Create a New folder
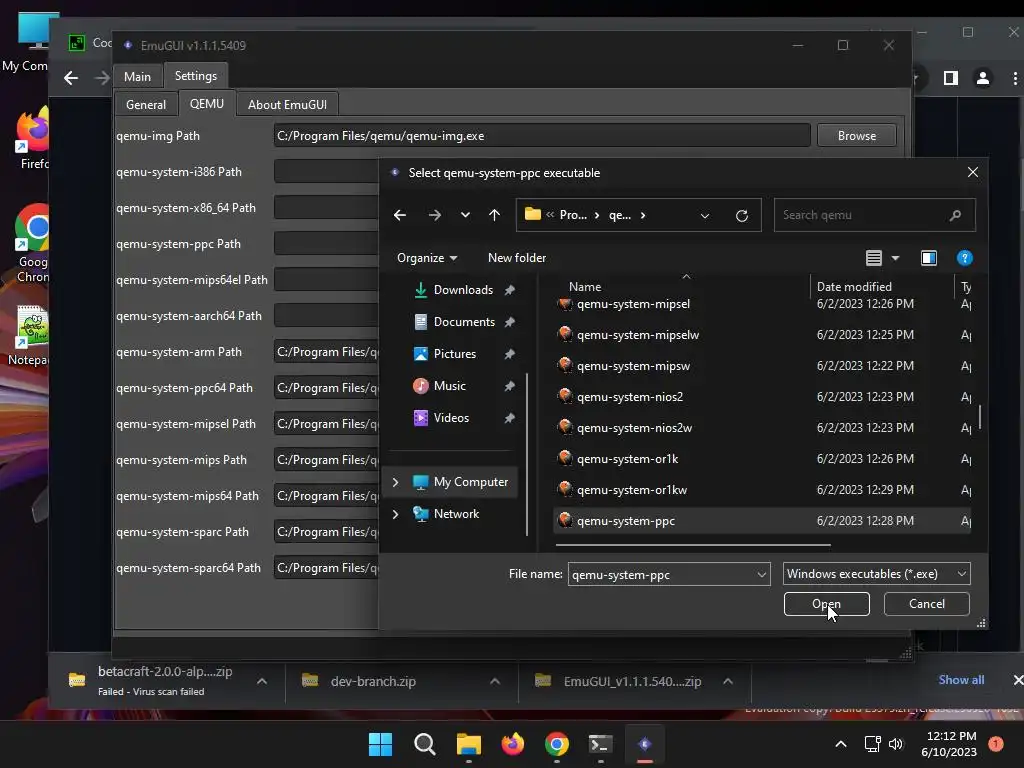Image resolution: width=1024 pixels, height=768 pixels. click(x=517, y=258)
